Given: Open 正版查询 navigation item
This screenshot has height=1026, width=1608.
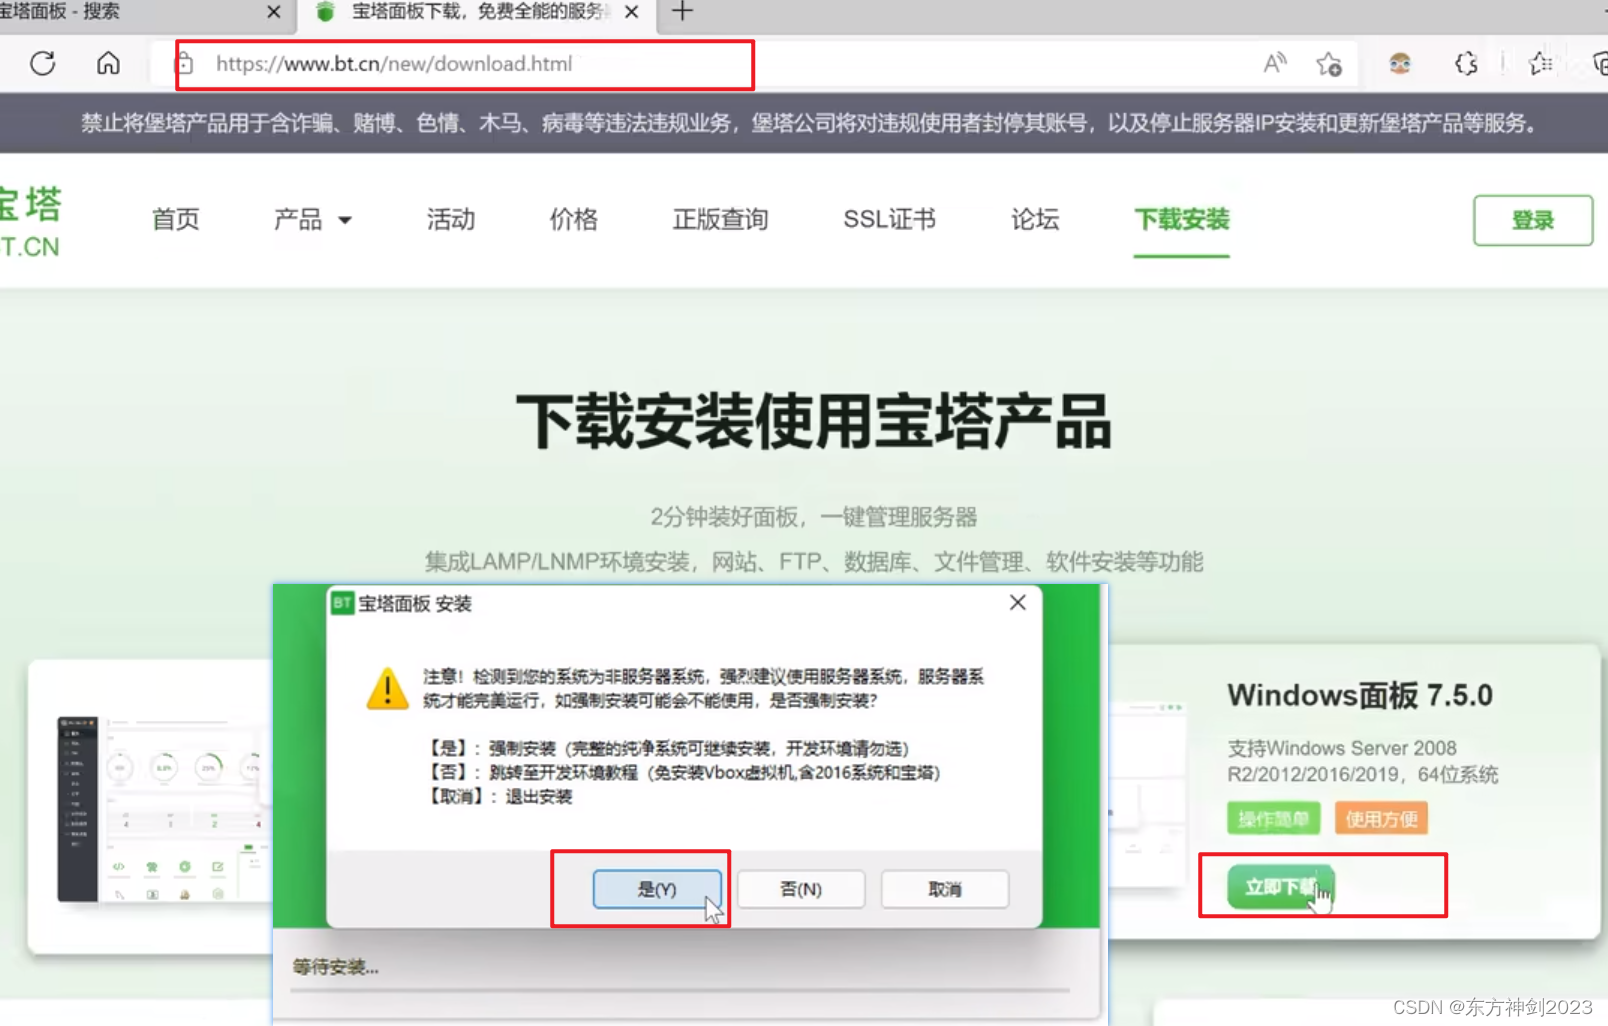Looking at the screenshot, I should click(x=720, y=219).
